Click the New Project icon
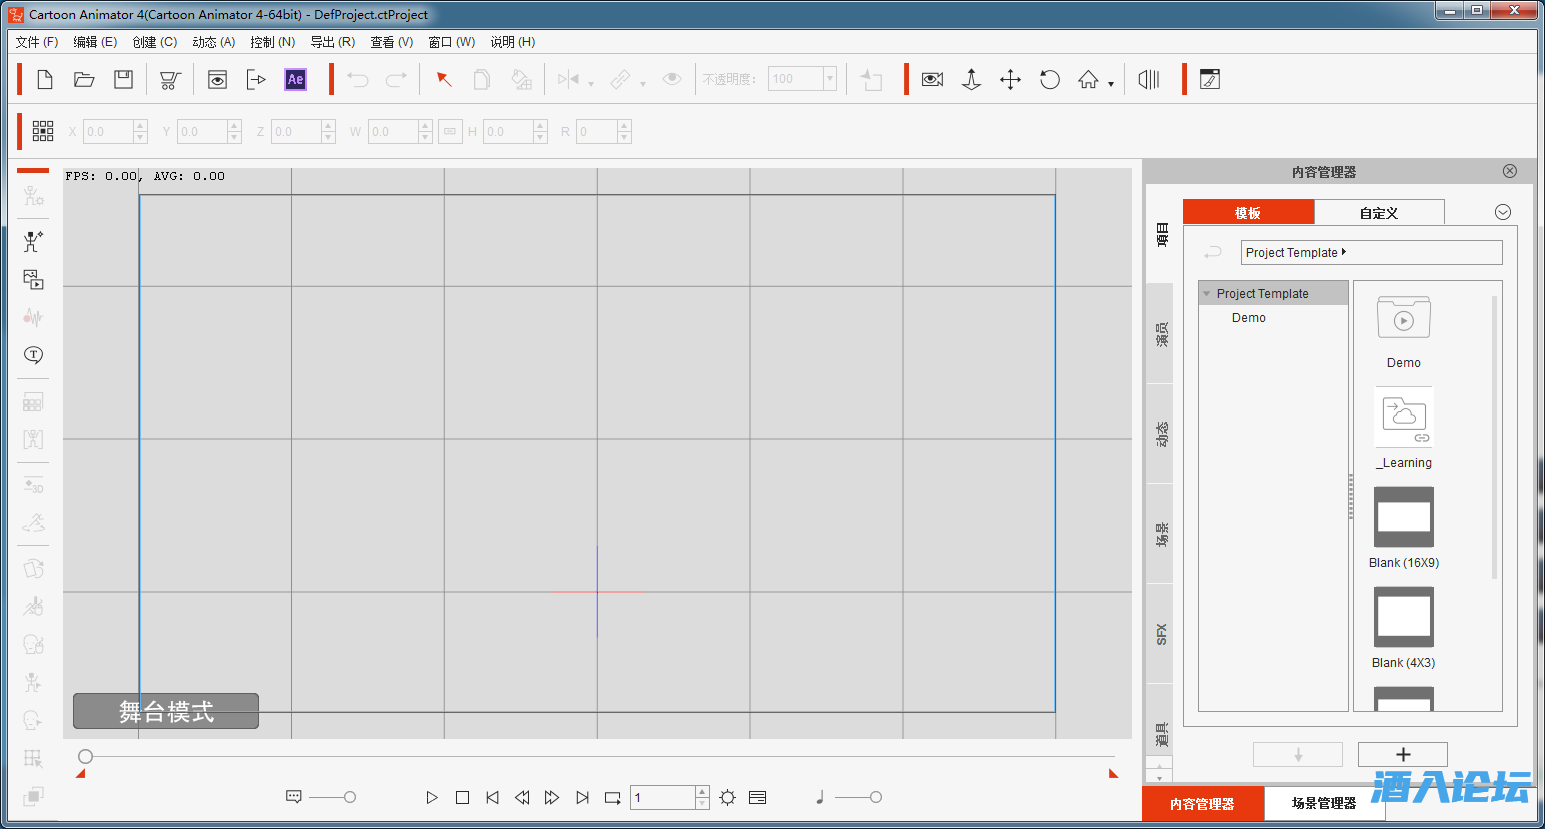 coord(45,80)
